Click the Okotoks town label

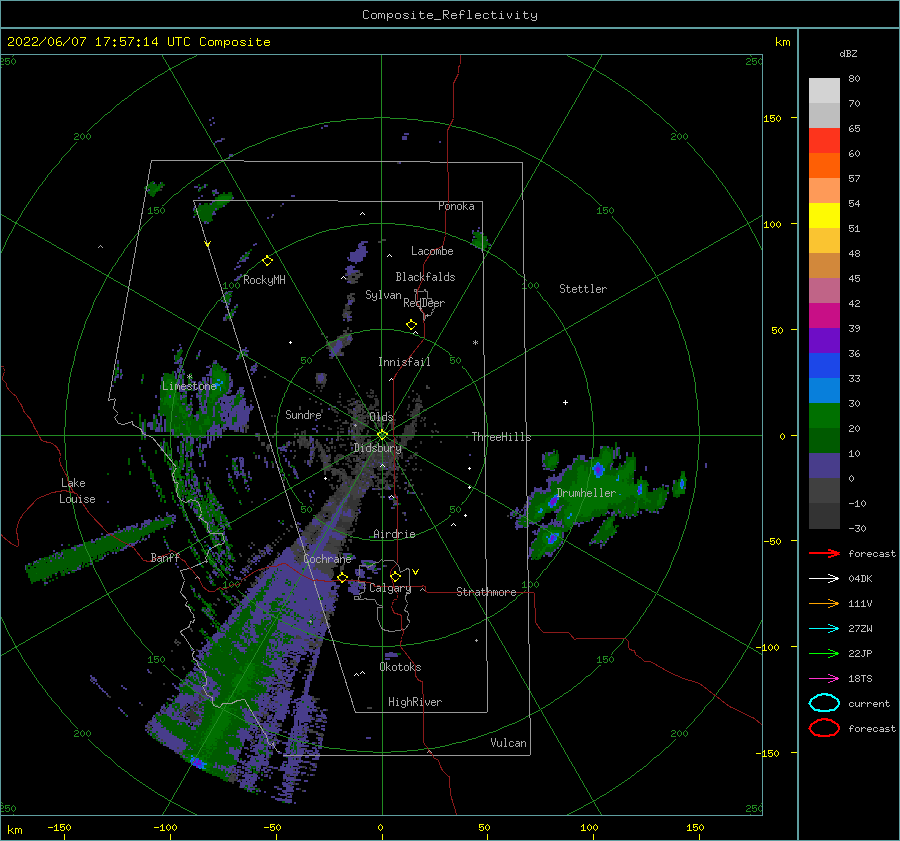click(400, 667)
